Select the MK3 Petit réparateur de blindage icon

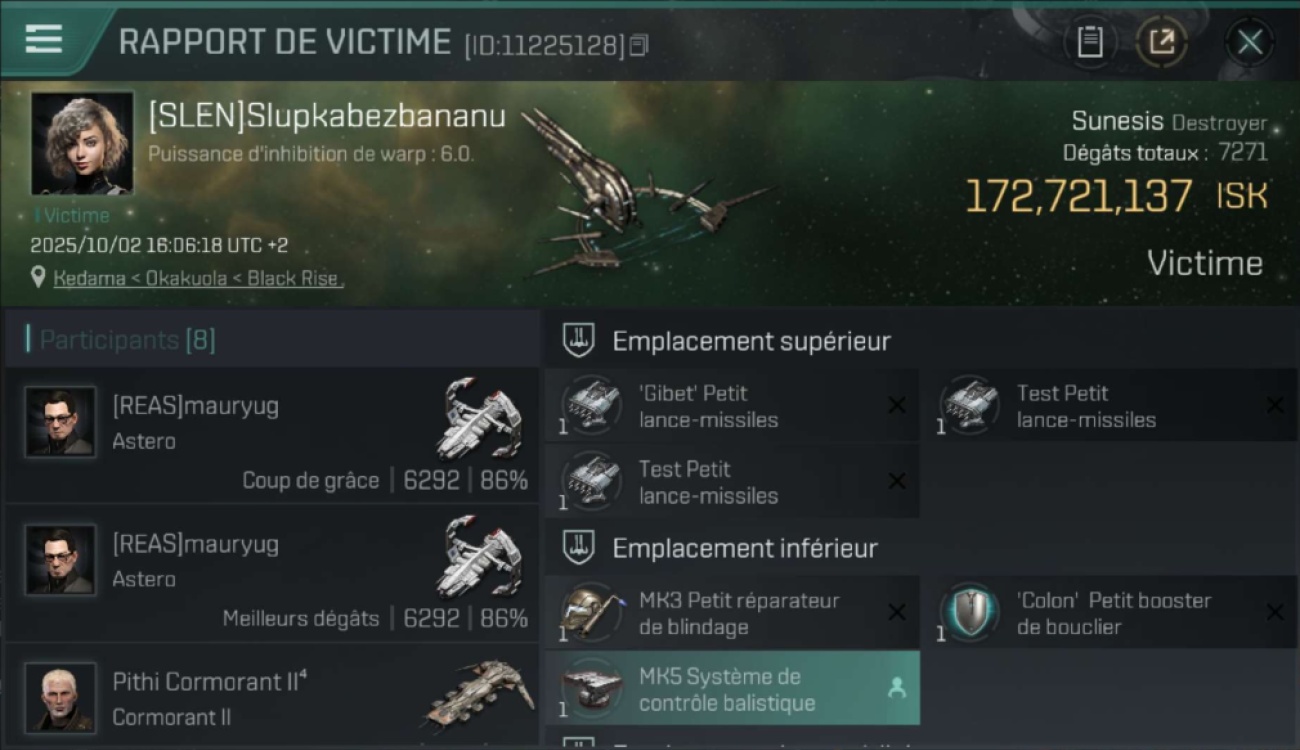[x=591, y=612]
